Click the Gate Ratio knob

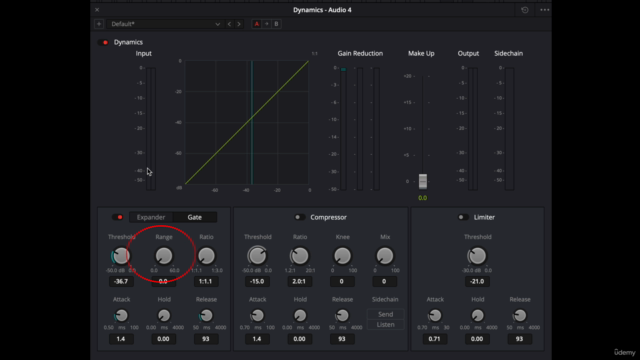206,256
